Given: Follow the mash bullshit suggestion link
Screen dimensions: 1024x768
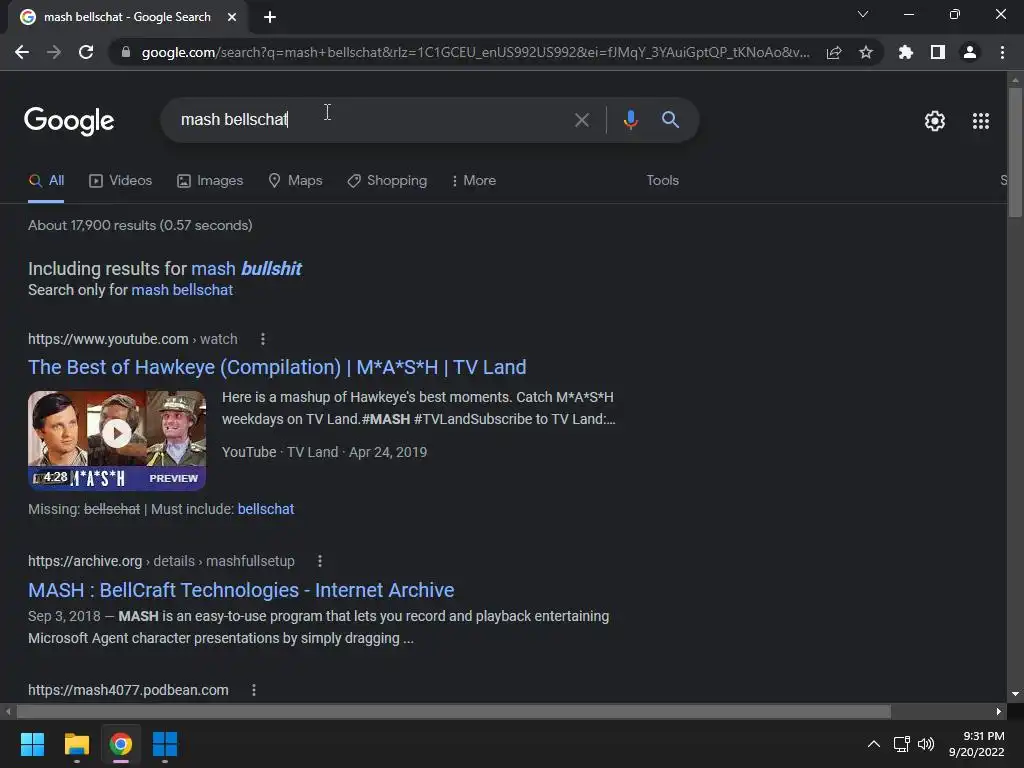Looking at the screenshot, I should (246, 268).
